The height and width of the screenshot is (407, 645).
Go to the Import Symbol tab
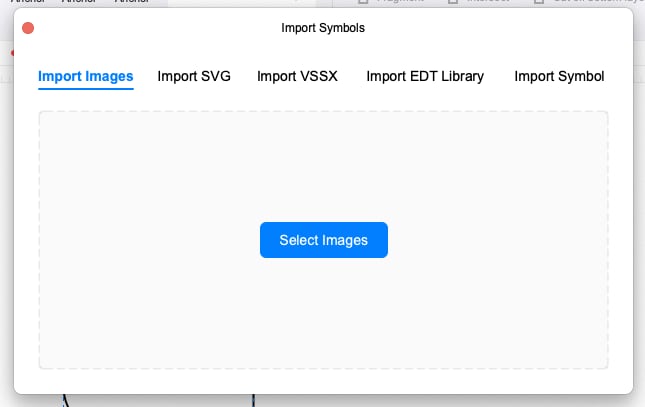(559, 76)
